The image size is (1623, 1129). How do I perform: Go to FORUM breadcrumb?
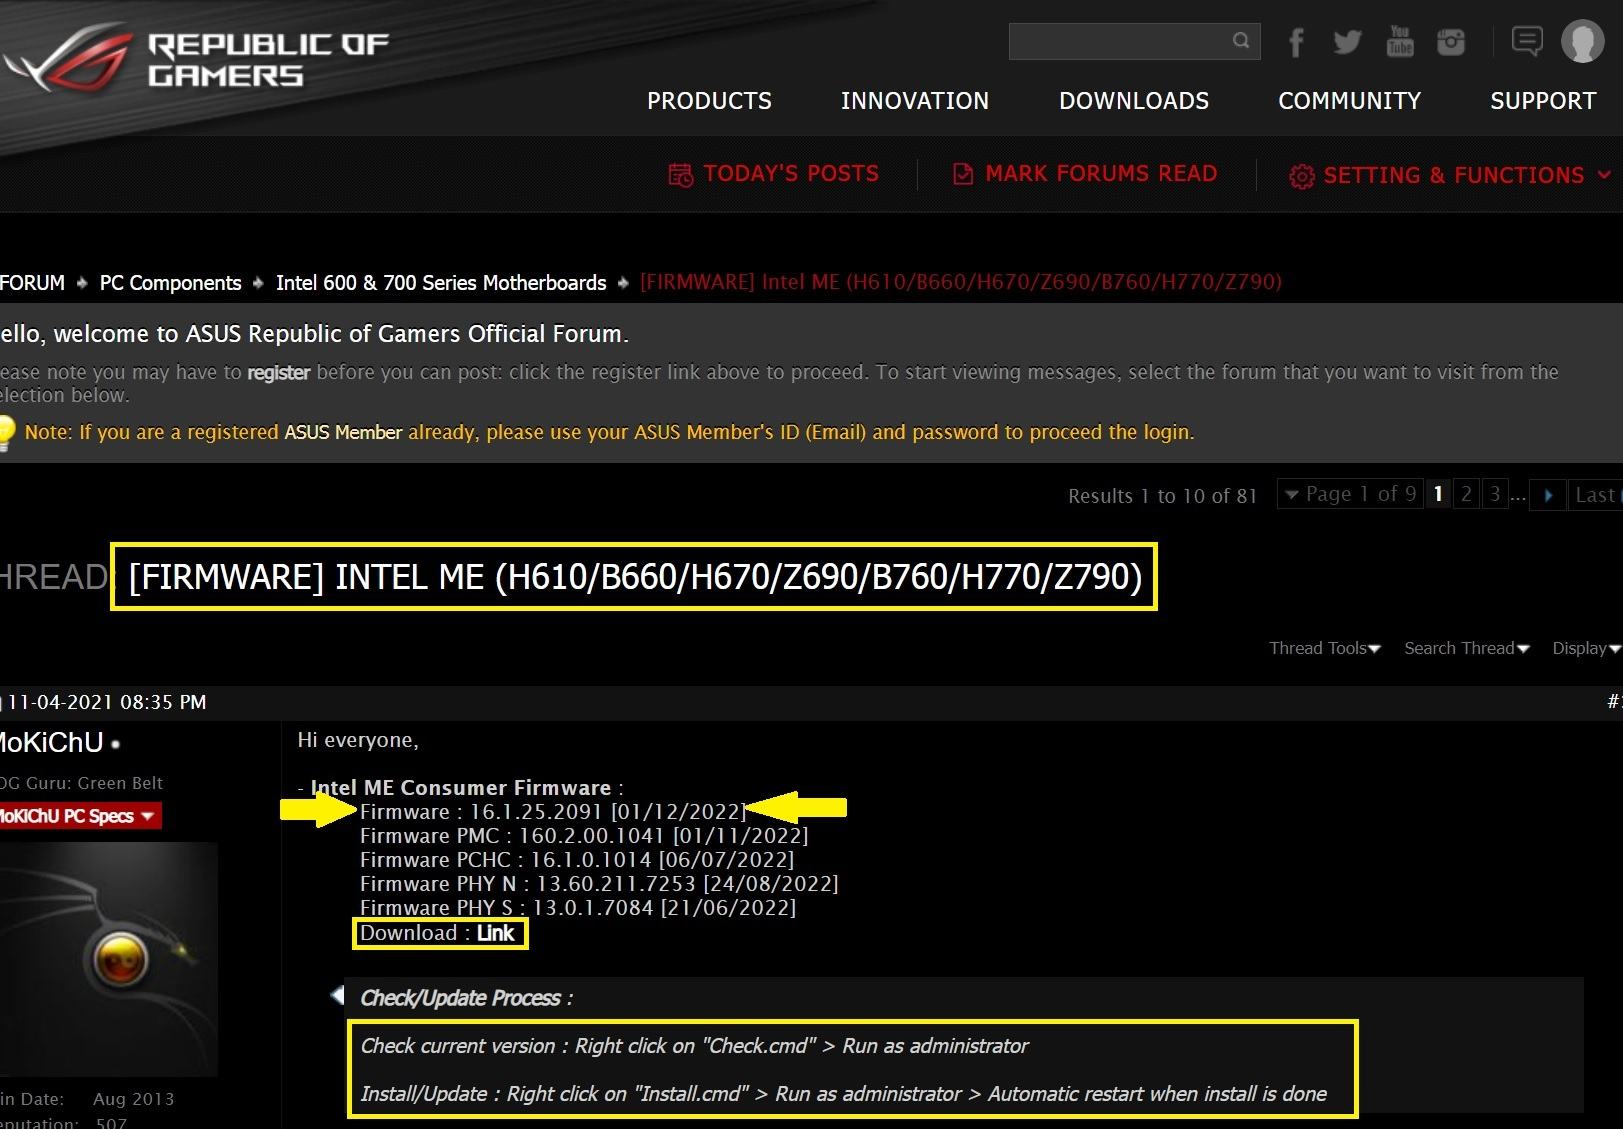tap(32, 283)
